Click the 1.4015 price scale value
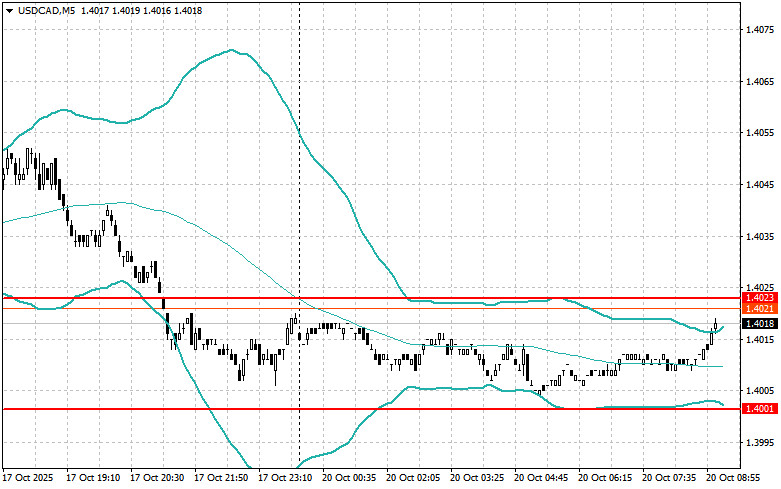 point(760,340)
